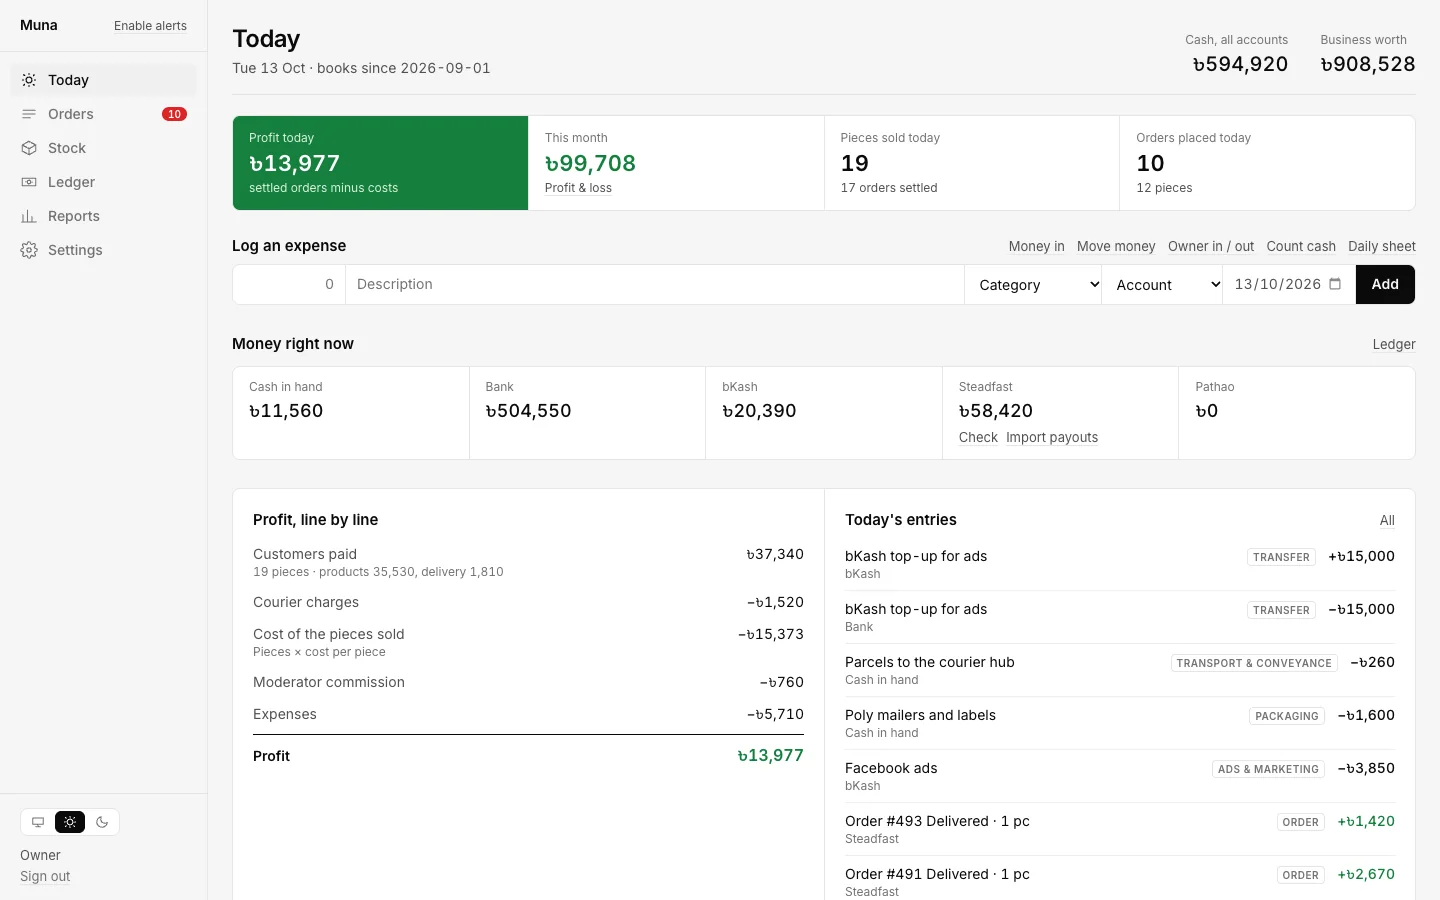Click the Ledger link beside Money right now

point(1394,344)
